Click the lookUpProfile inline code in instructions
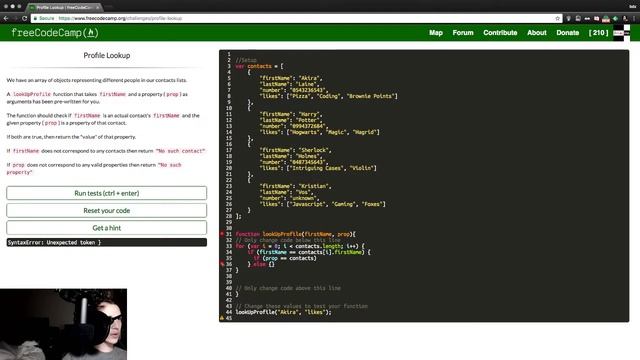 pyautogui.click(x=32, y=94)
